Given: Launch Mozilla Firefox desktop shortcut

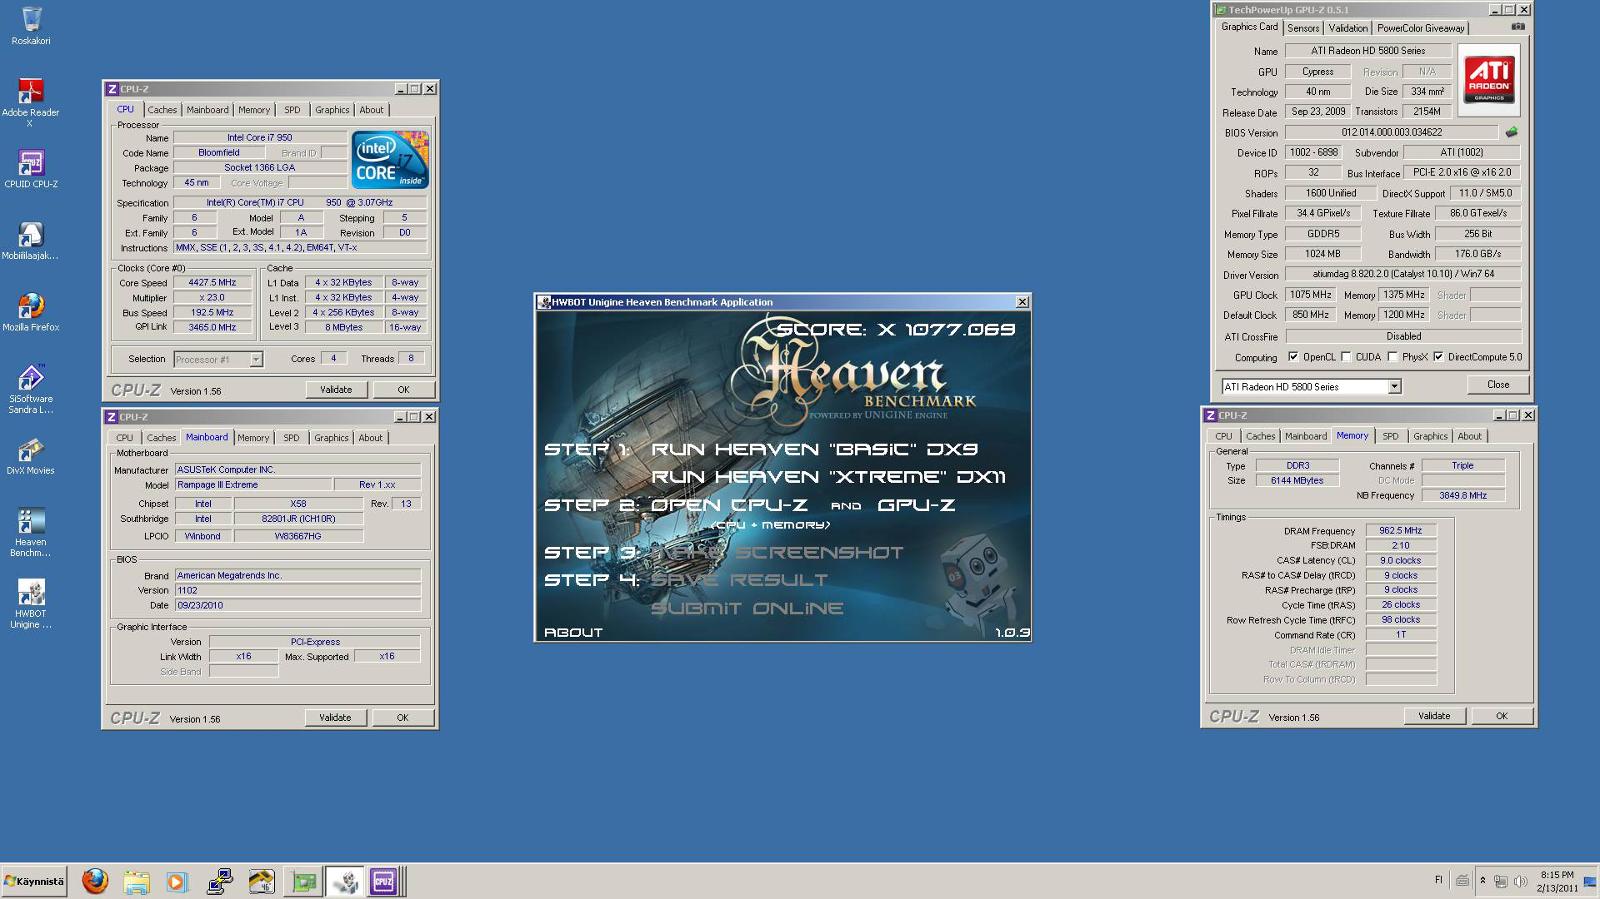Looking at the screenshot, I should click(31, 312).
